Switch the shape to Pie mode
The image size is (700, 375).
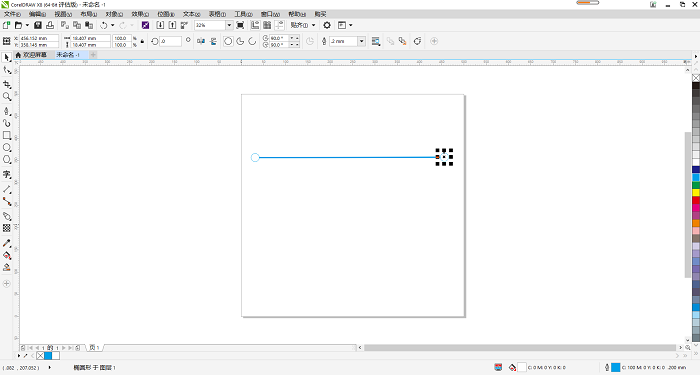click(240, 41)
